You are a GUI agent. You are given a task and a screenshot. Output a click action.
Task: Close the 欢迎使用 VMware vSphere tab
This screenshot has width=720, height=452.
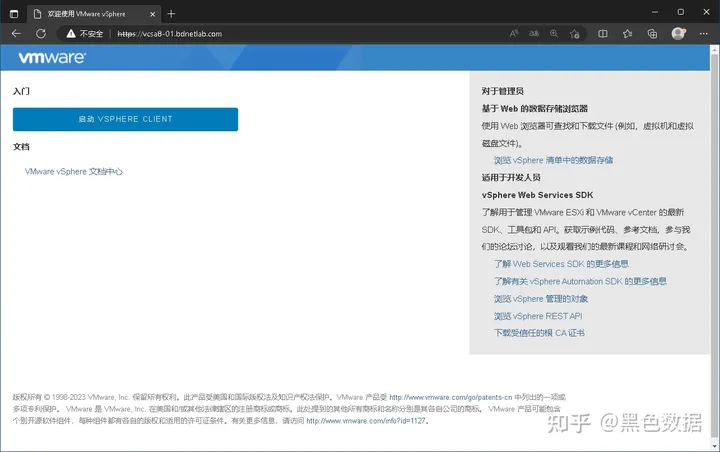(x=152, y=14)
